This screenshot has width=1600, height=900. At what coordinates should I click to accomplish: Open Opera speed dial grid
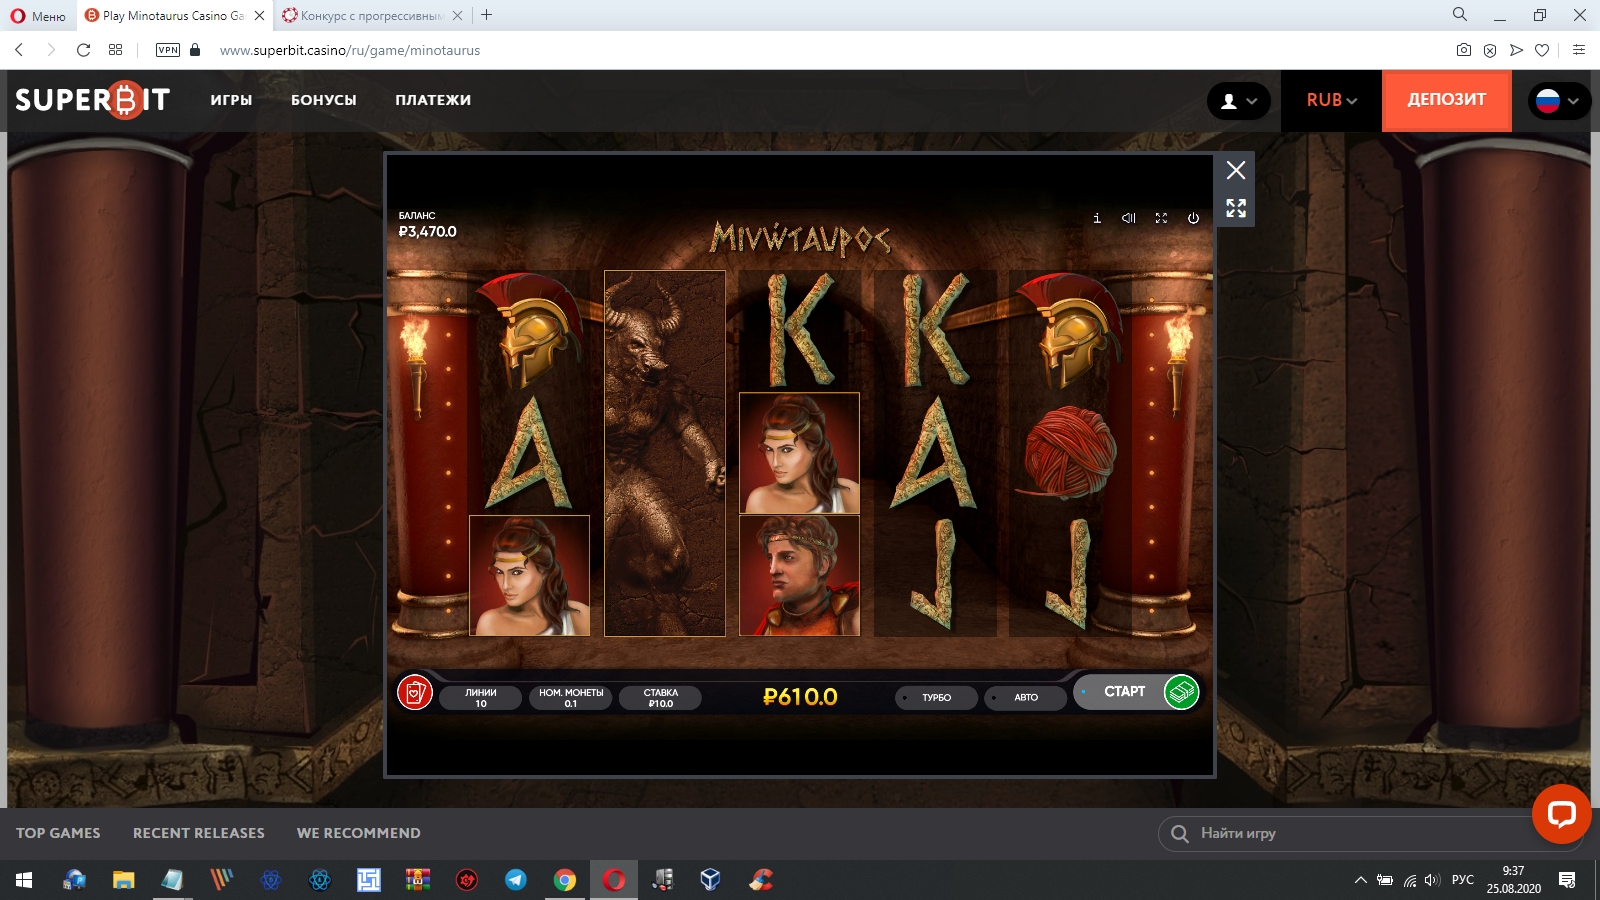[x=116, y=50]
